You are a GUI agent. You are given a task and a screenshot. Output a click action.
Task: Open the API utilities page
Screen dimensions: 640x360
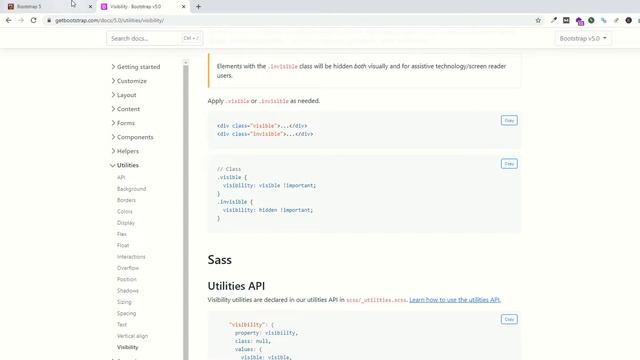click(x=121, y=178)
